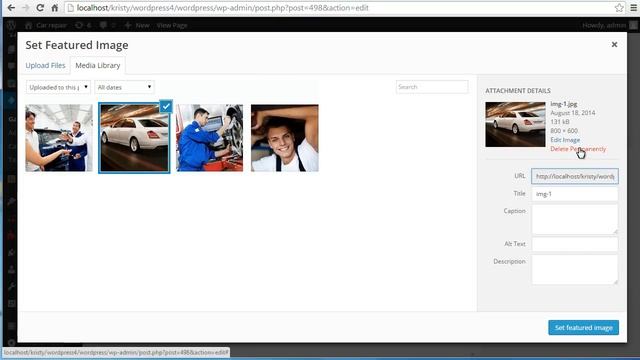Image resolution: width=640 pixels, height=360 pixels.
Task: Click the address bar URL
Action: (x=222, y=8)
